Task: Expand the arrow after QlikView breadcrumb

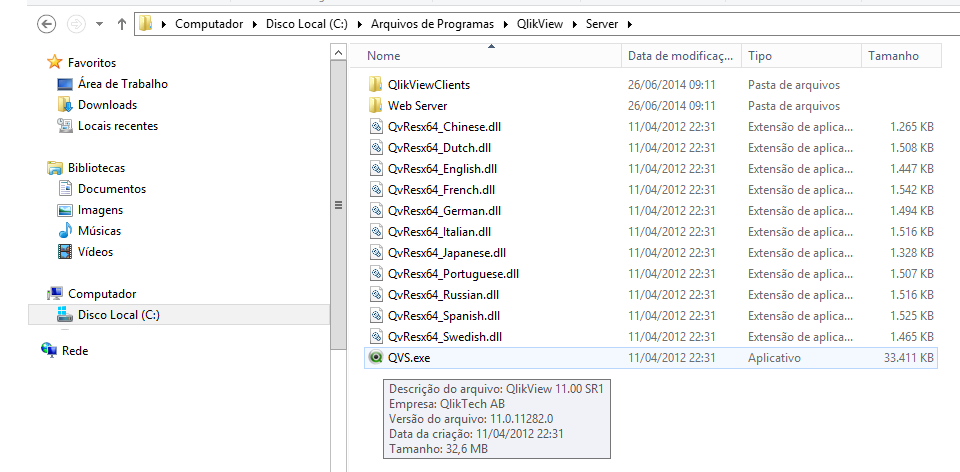Action: click(574, 24)
